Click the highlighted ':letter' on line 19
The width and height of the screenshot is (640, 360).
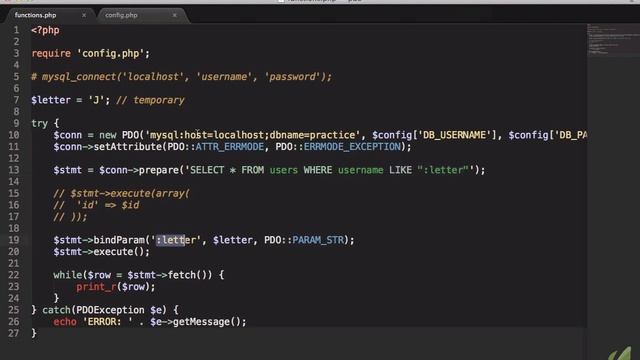click(x=176, y=240)
